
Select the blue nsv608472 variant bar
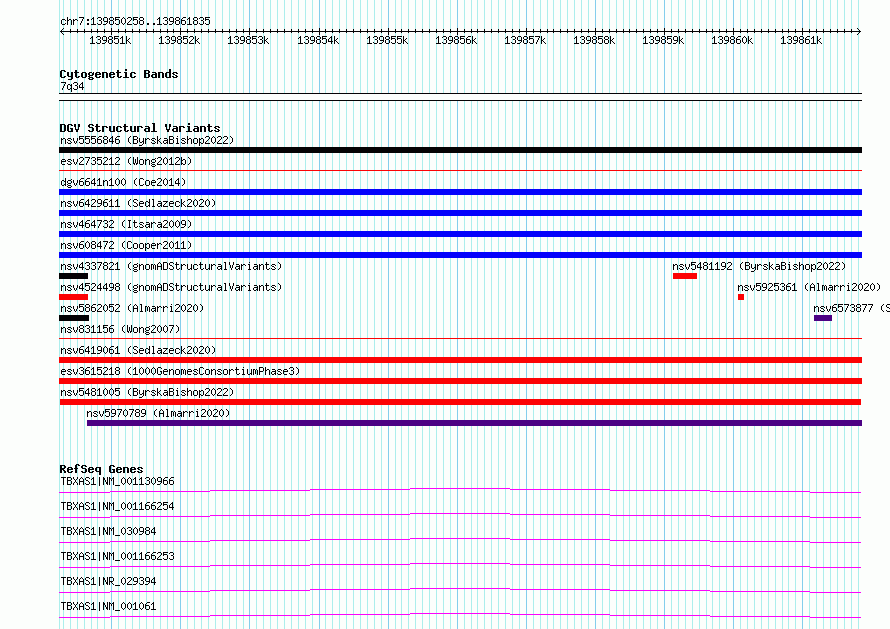coord(460,255)
